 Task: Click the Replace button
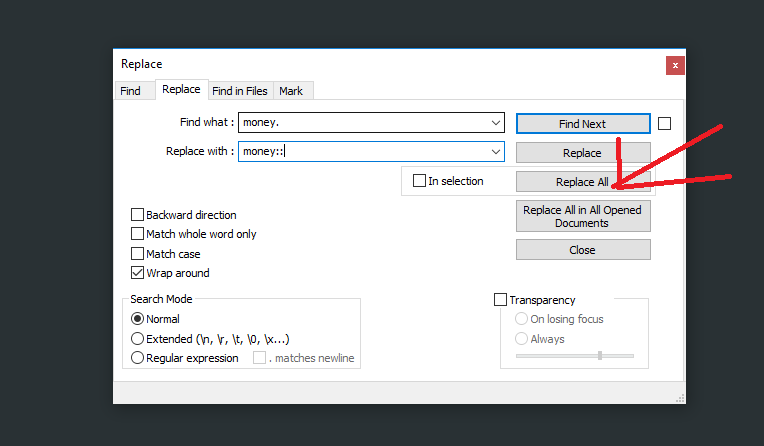click(x=583, y=153)
